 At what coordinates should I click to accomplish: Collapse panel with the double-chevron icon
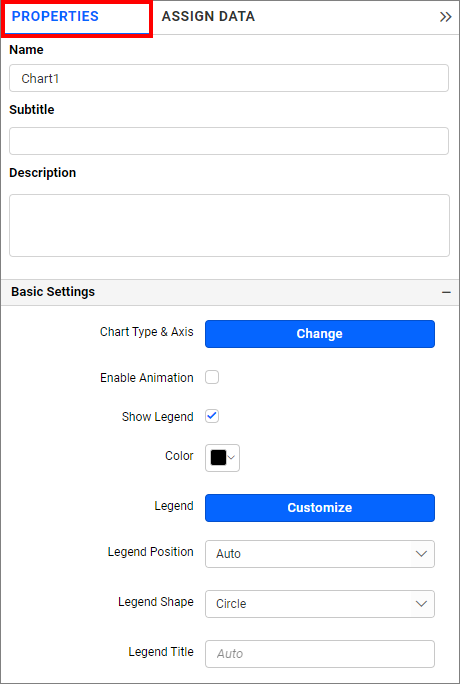(445, 17)
